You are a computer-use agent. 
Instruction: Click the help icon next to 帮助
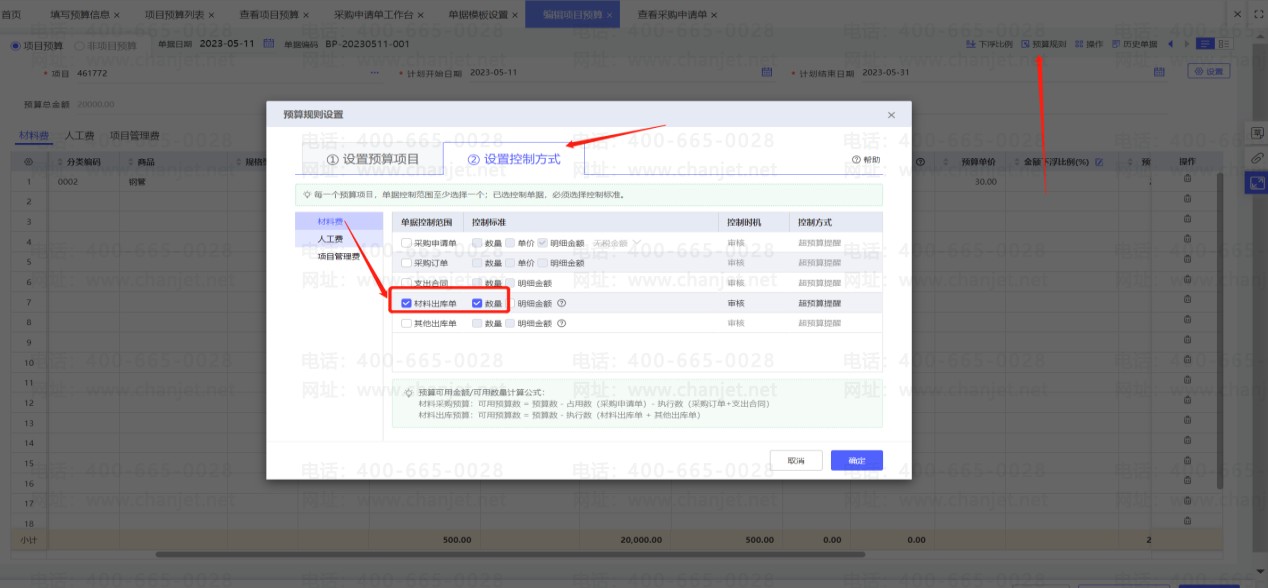pos(857,159)
